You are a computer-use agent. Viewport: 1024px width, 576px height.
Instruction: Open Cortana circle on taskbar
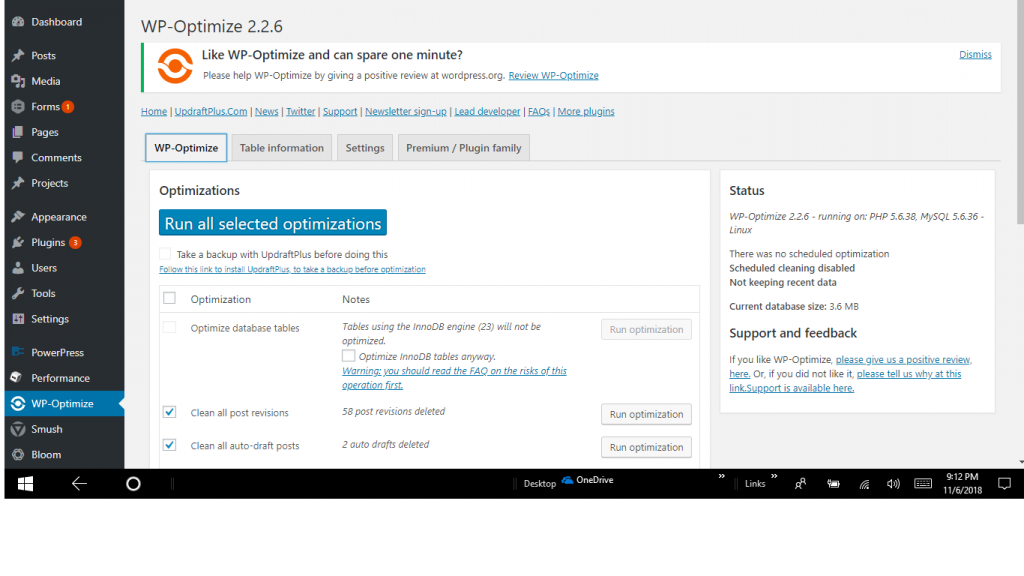point(133,484)
